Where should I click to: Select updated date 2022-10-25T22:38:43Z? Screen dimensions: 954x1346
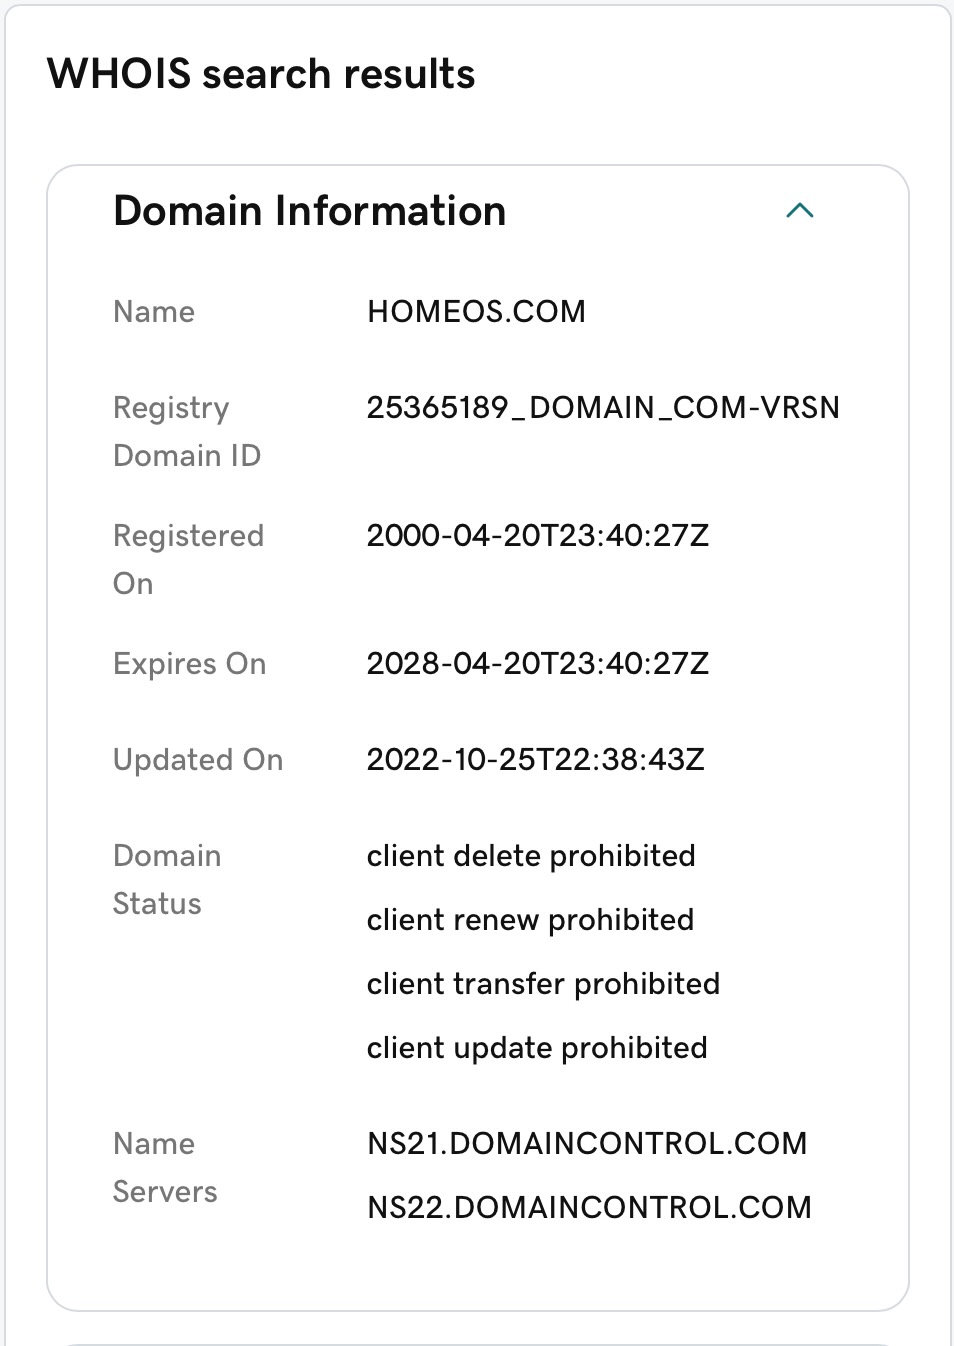pos(536,760)
